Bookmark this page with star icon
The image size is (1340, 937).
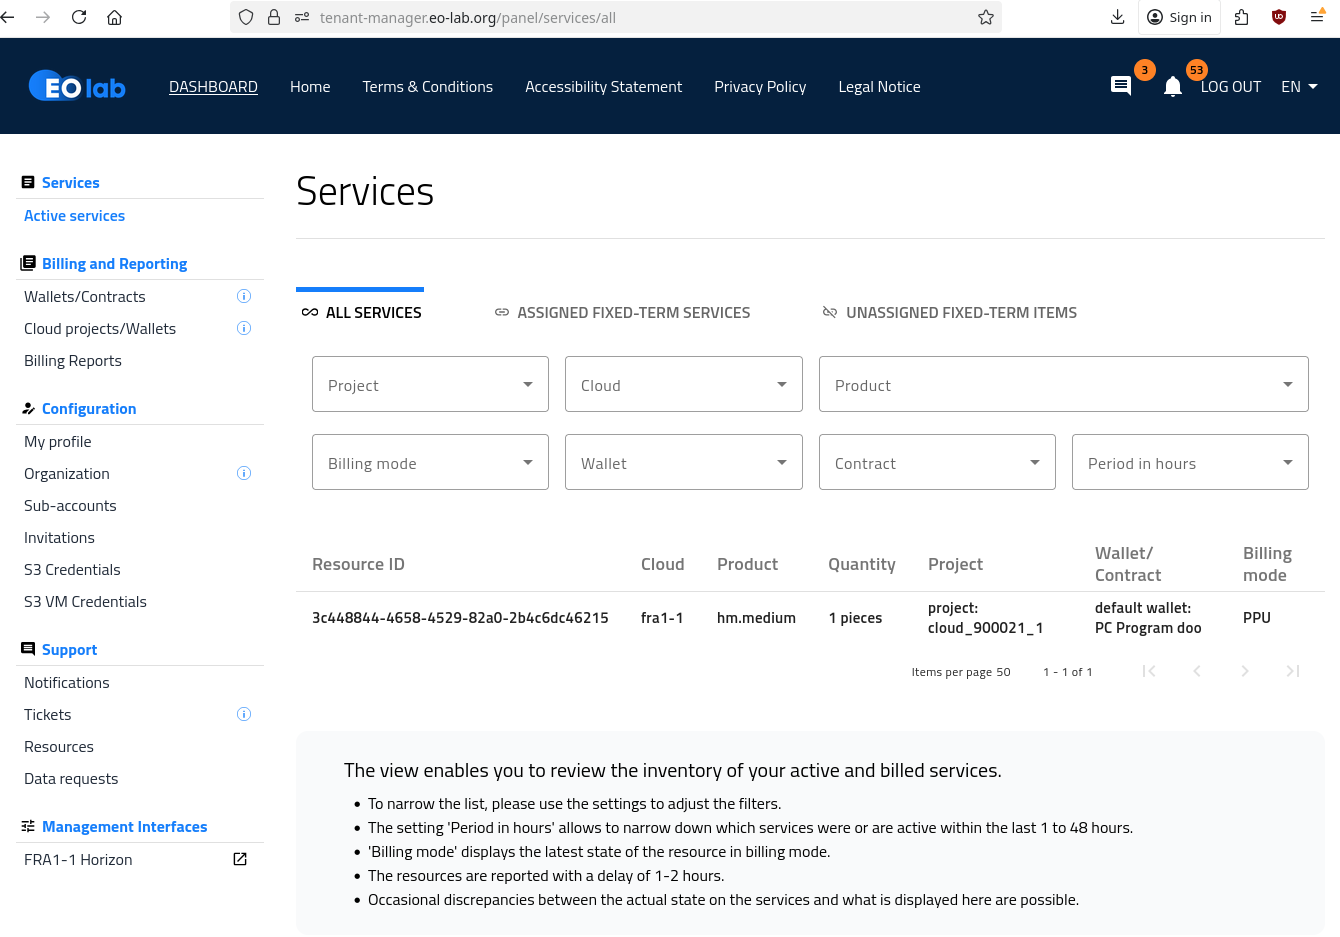coord(985,17)
